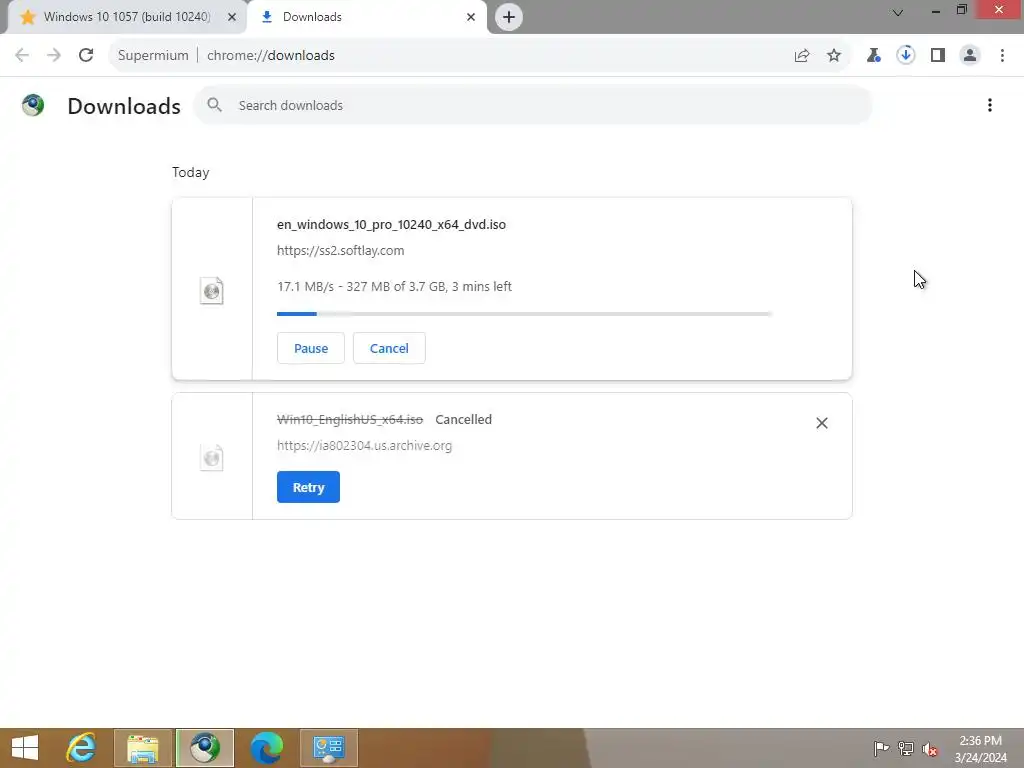1024x768 pixels.
Task: Open the Windows Start menu
Action: (x=25, y=748)
